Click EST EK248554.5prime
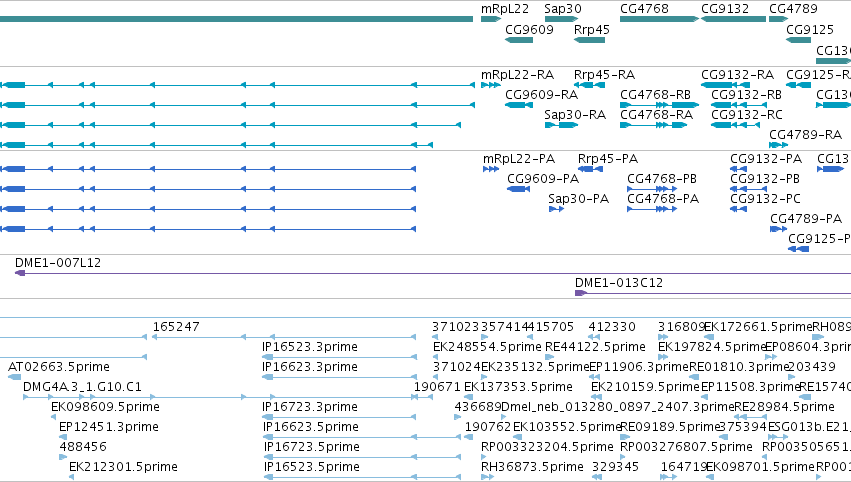Viewport: 851px width, 482px height. click(x=487, y=347)
